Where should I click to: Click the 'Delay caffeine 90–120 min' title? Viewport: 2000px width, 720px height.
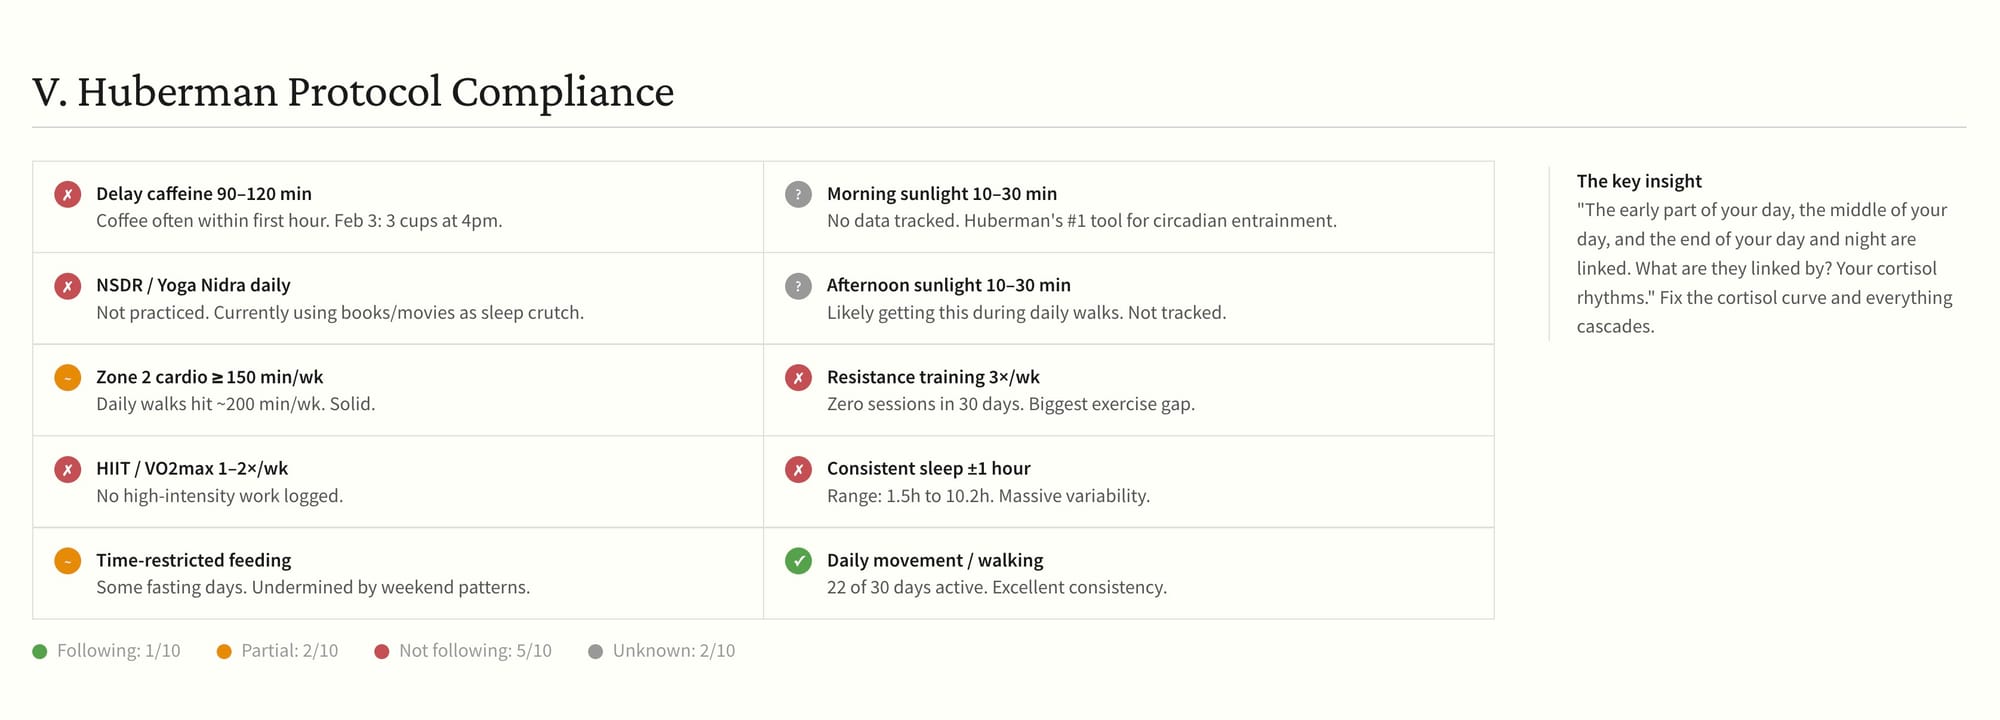204,194
